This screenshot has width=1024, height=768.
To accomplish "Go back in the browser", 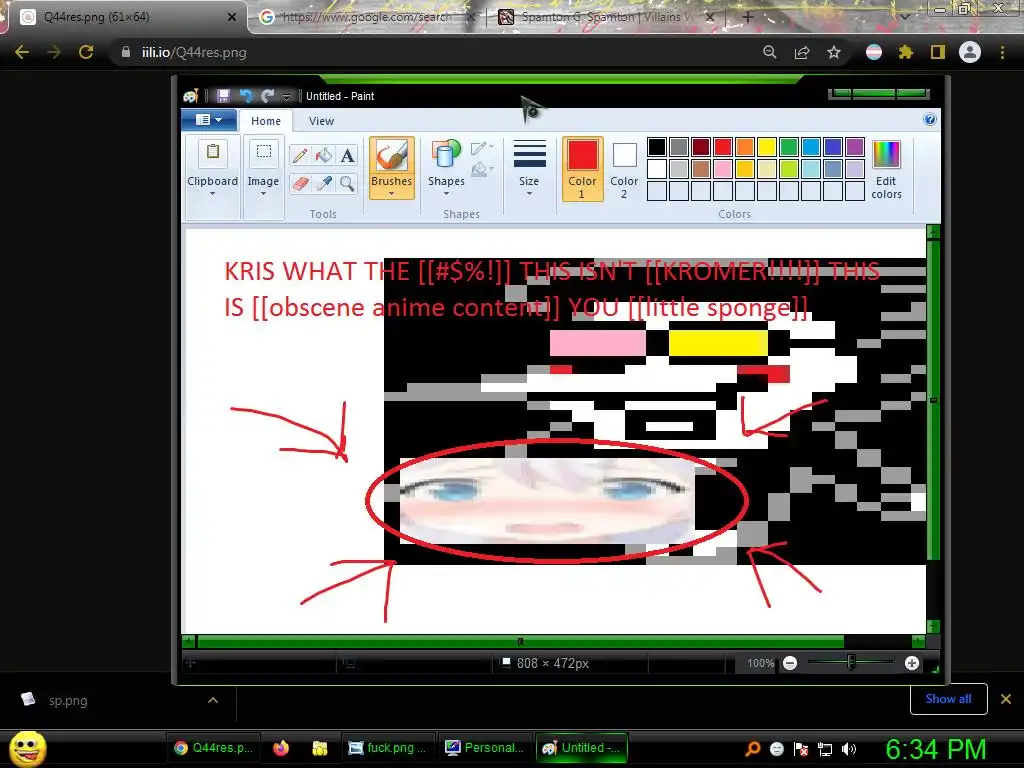I will [x=22, y=52].
